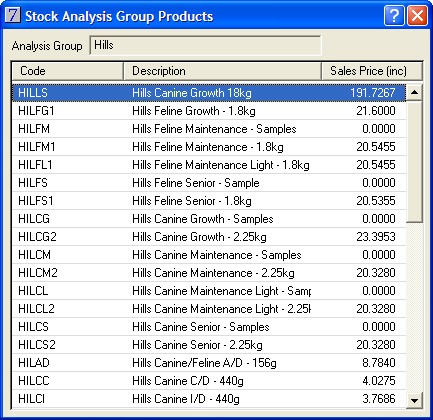433x420 pixels.
Task: Select code HILCS2
Action: [x=37, y=345]
